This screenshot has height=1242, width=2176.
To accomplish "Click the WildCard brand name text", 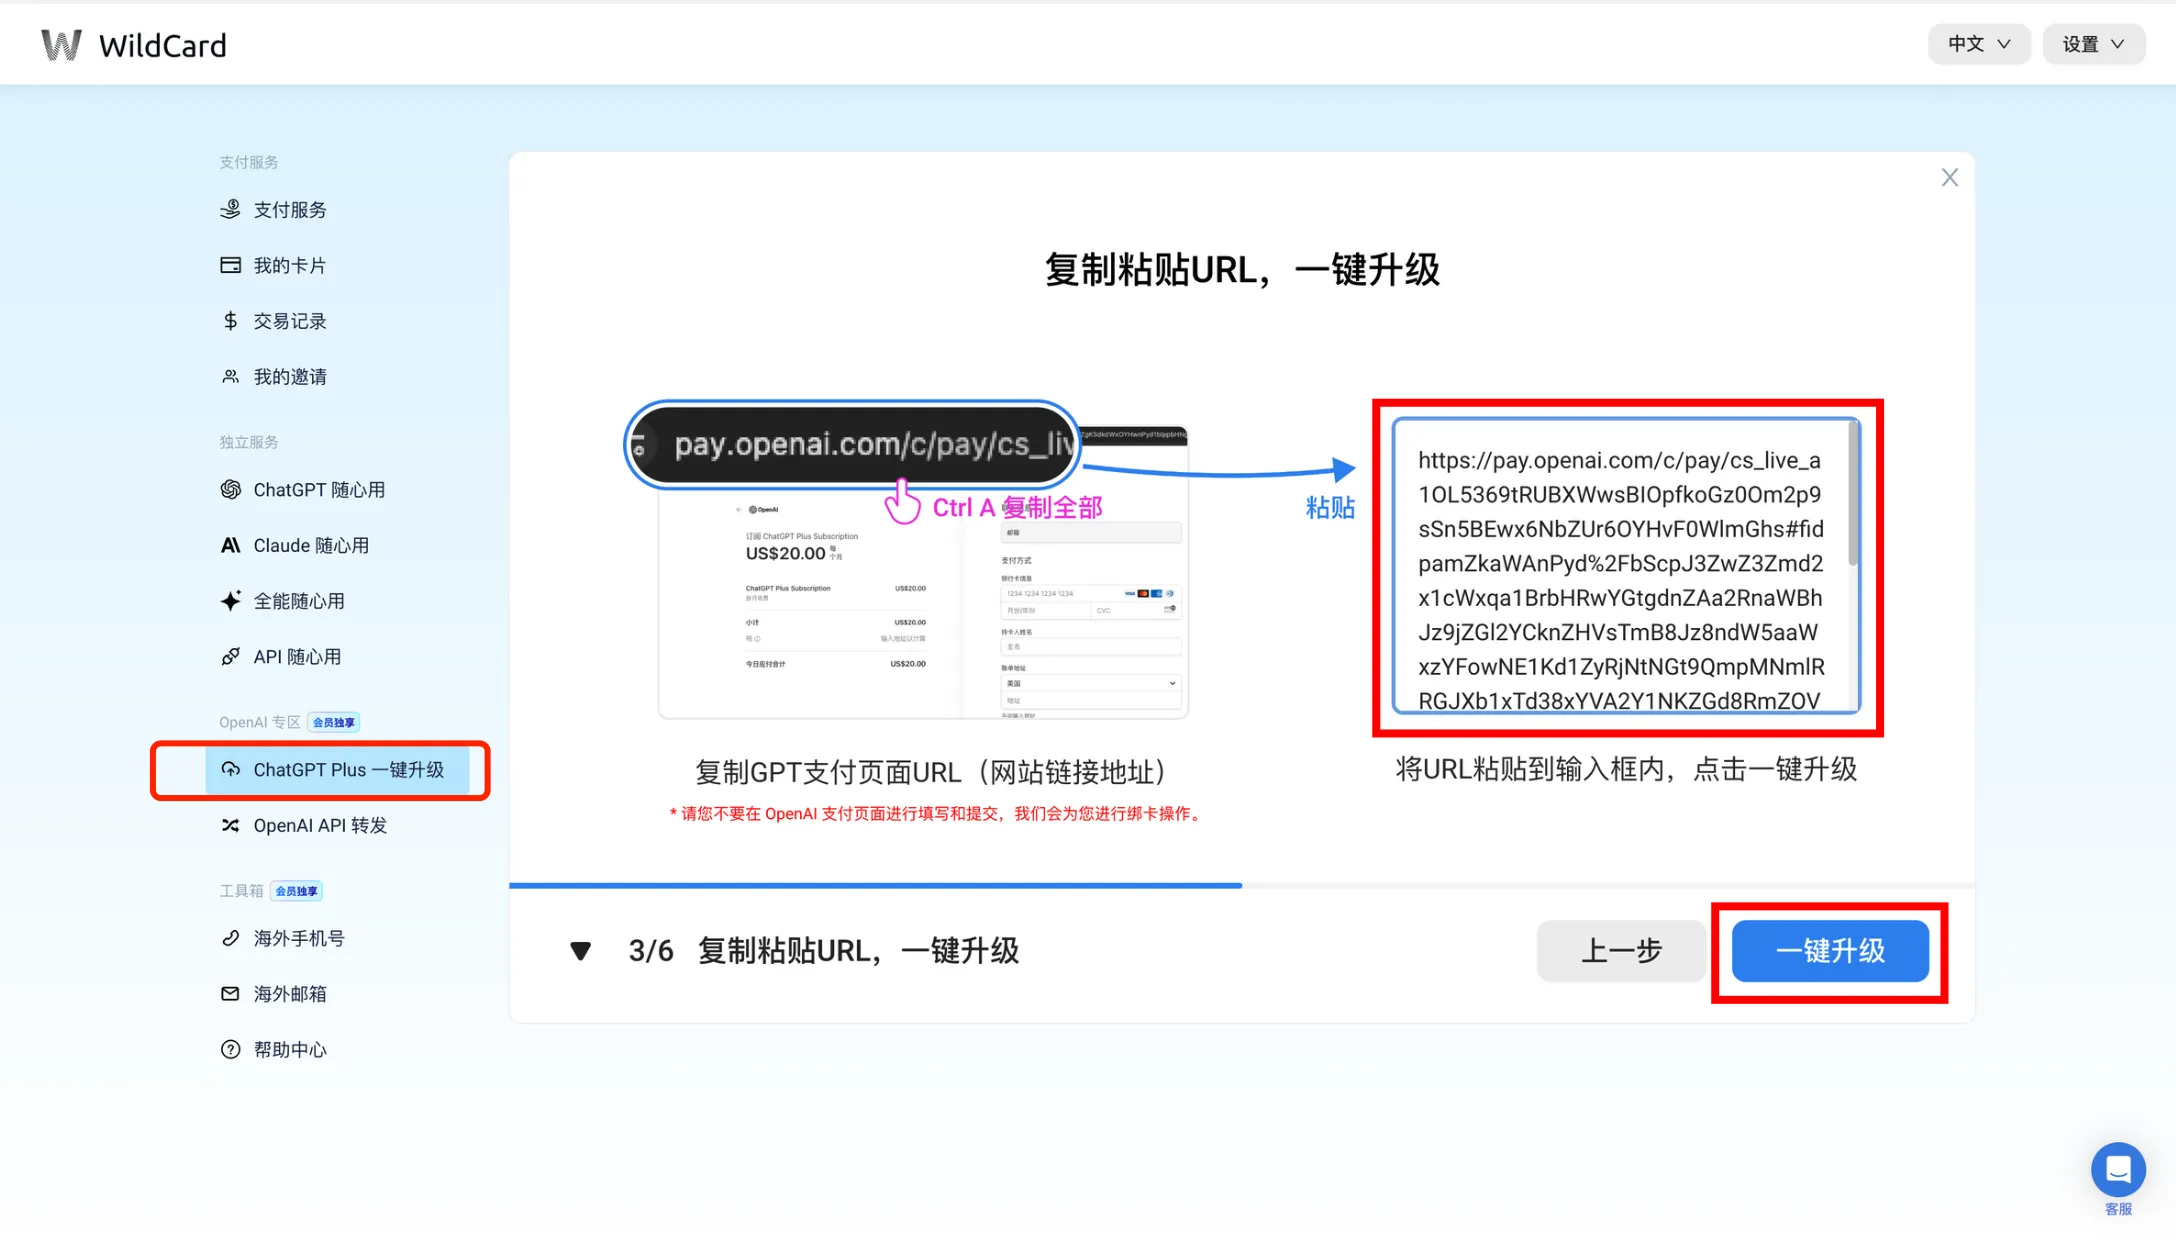I will [163, 45].
